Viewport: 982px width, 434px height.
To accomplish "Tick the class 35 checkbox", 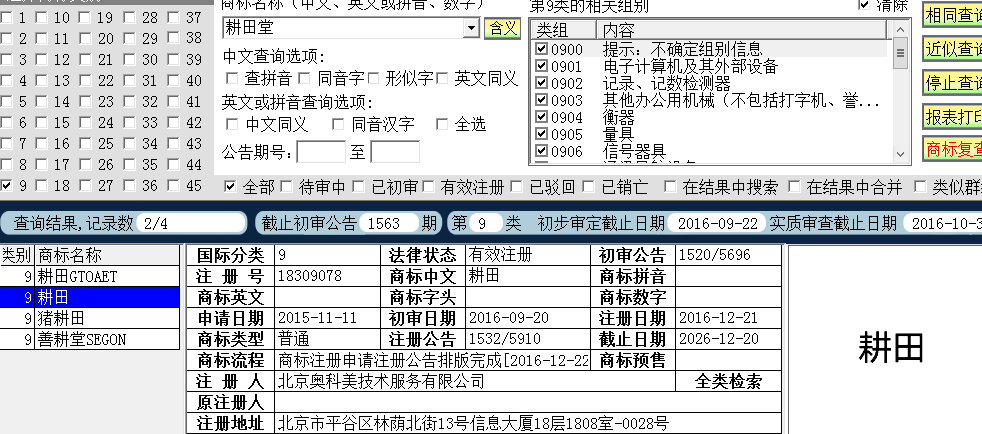I will coord(129,165).
